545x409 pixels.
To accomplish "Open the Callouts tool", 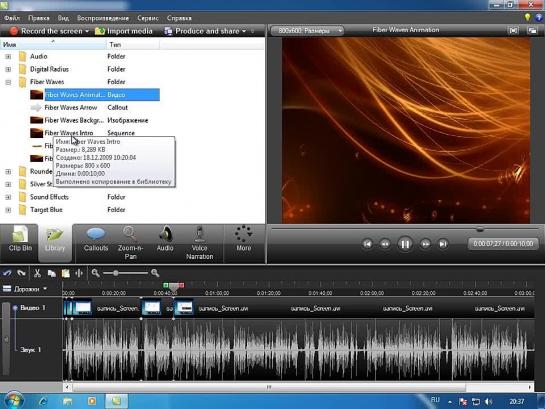I will coord(96,239).
